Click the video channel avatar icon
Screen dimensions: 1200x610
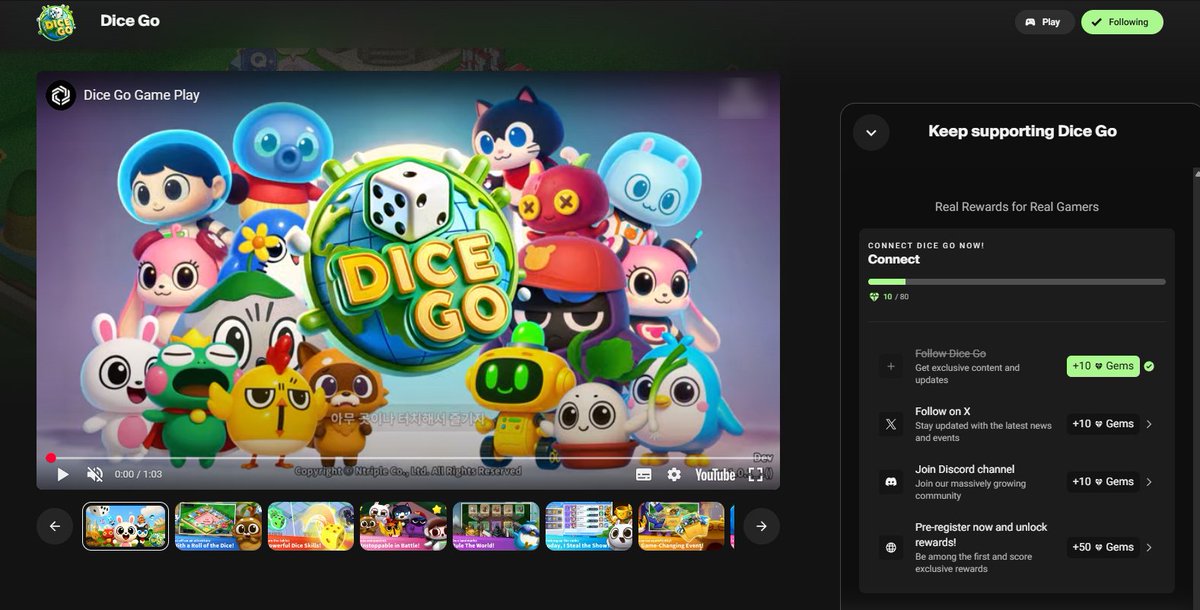click(x=61, y=95)
